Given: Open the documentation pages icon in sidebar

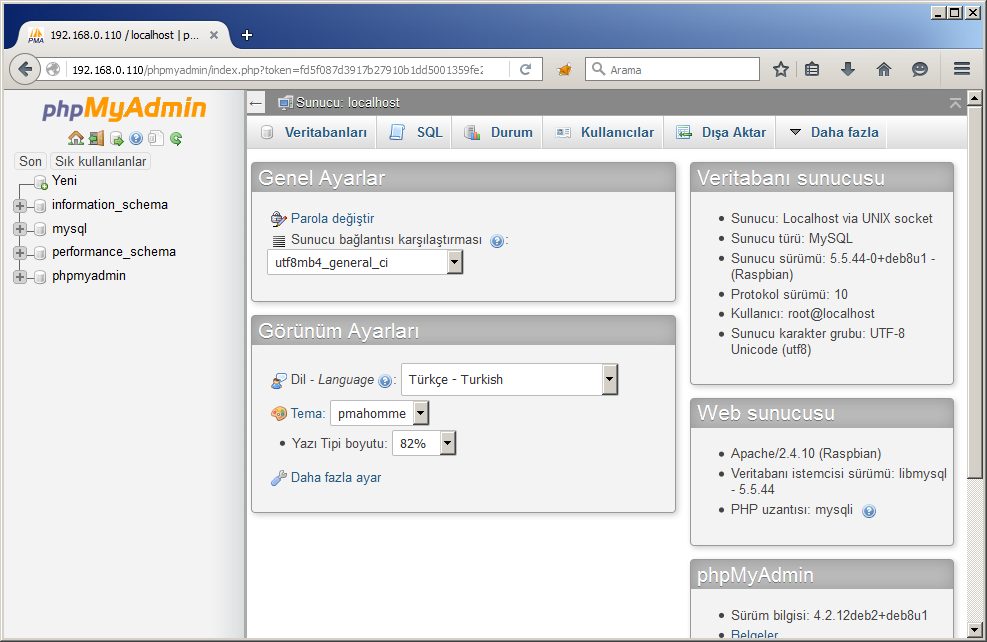Looking at the screenshot, I should tap(156, 138).
